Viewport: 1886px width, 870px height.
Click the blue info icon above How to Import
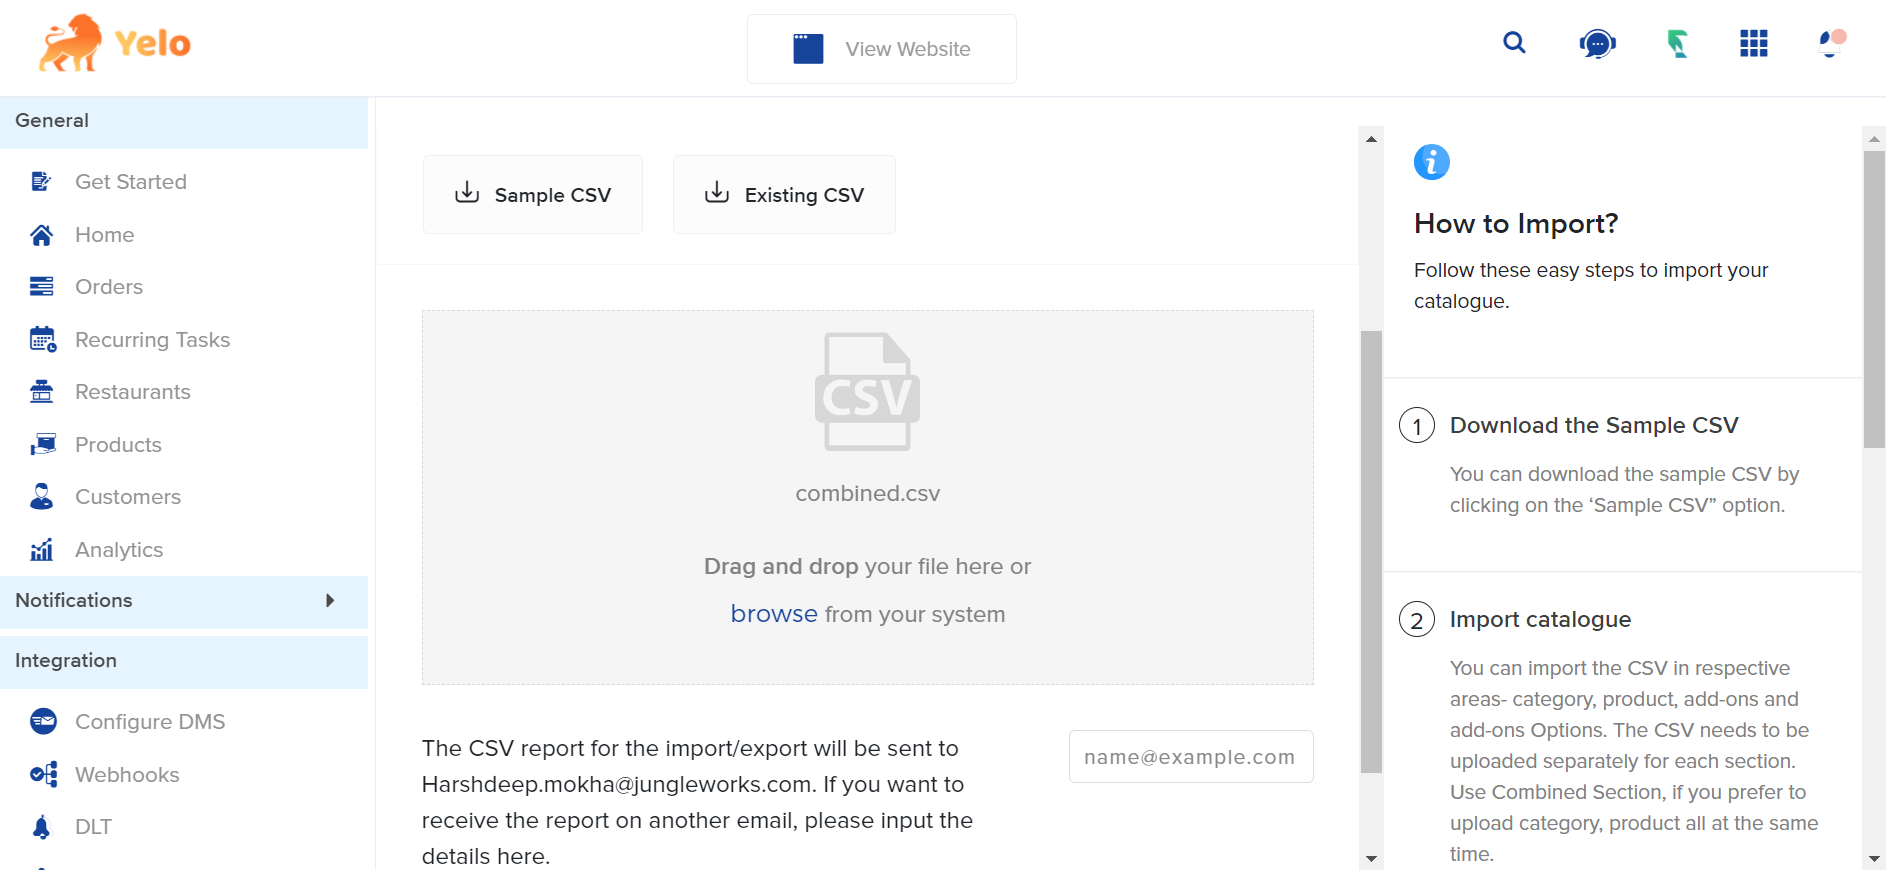click(1431, 162)
